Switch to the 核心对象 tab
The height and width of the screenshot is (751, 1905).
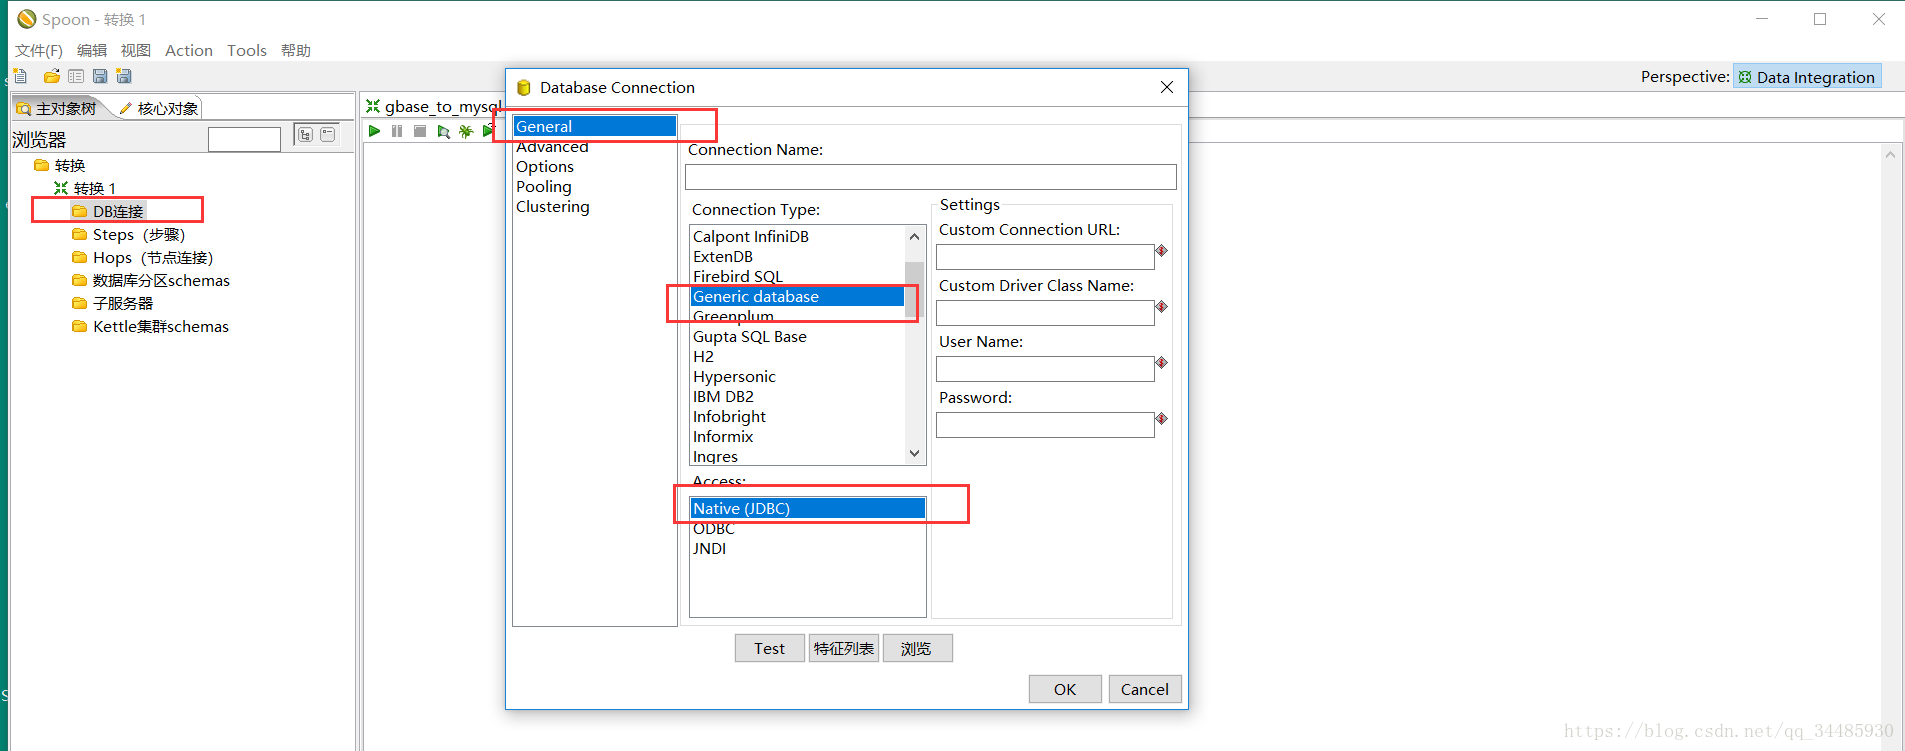click(x=159, y=108)
